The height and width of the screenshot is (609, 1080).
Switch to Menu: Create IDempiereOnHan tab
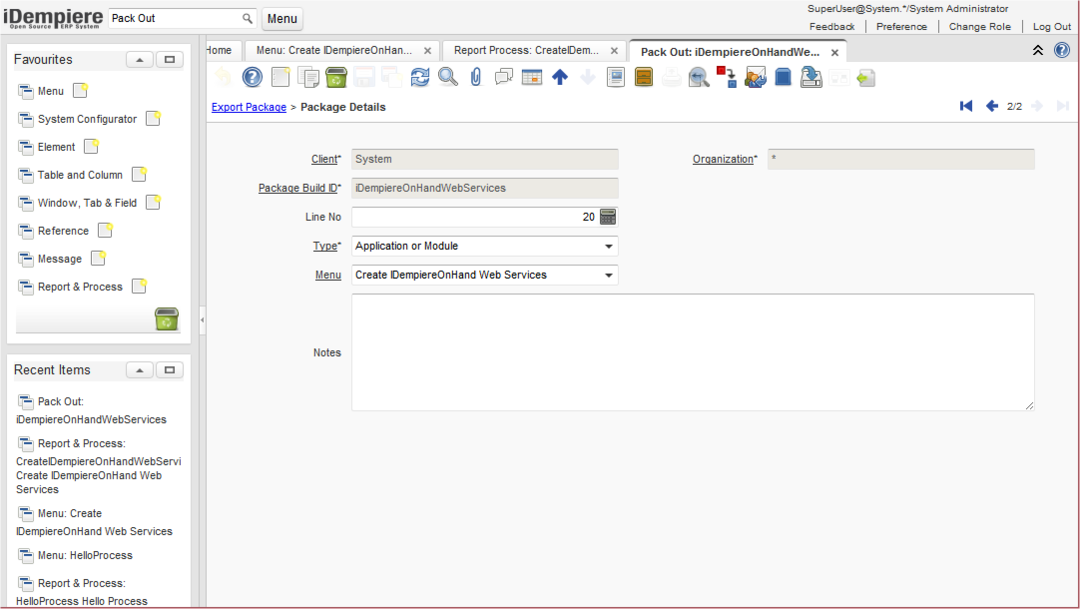[x=334, y=50]
